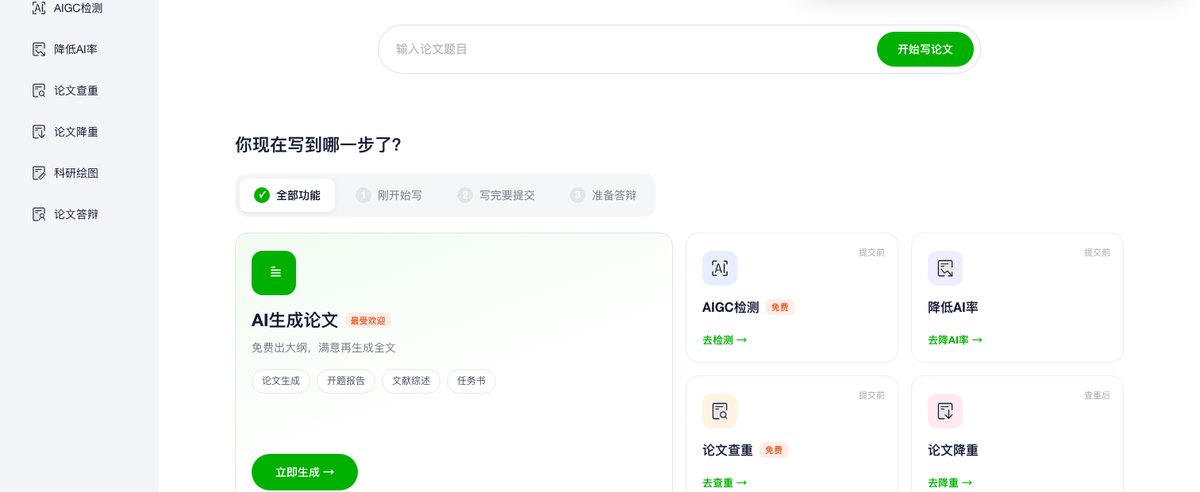Click the 提交前 label on AIGC检测 card
1200x492 pixels.
tap(871, 253)
